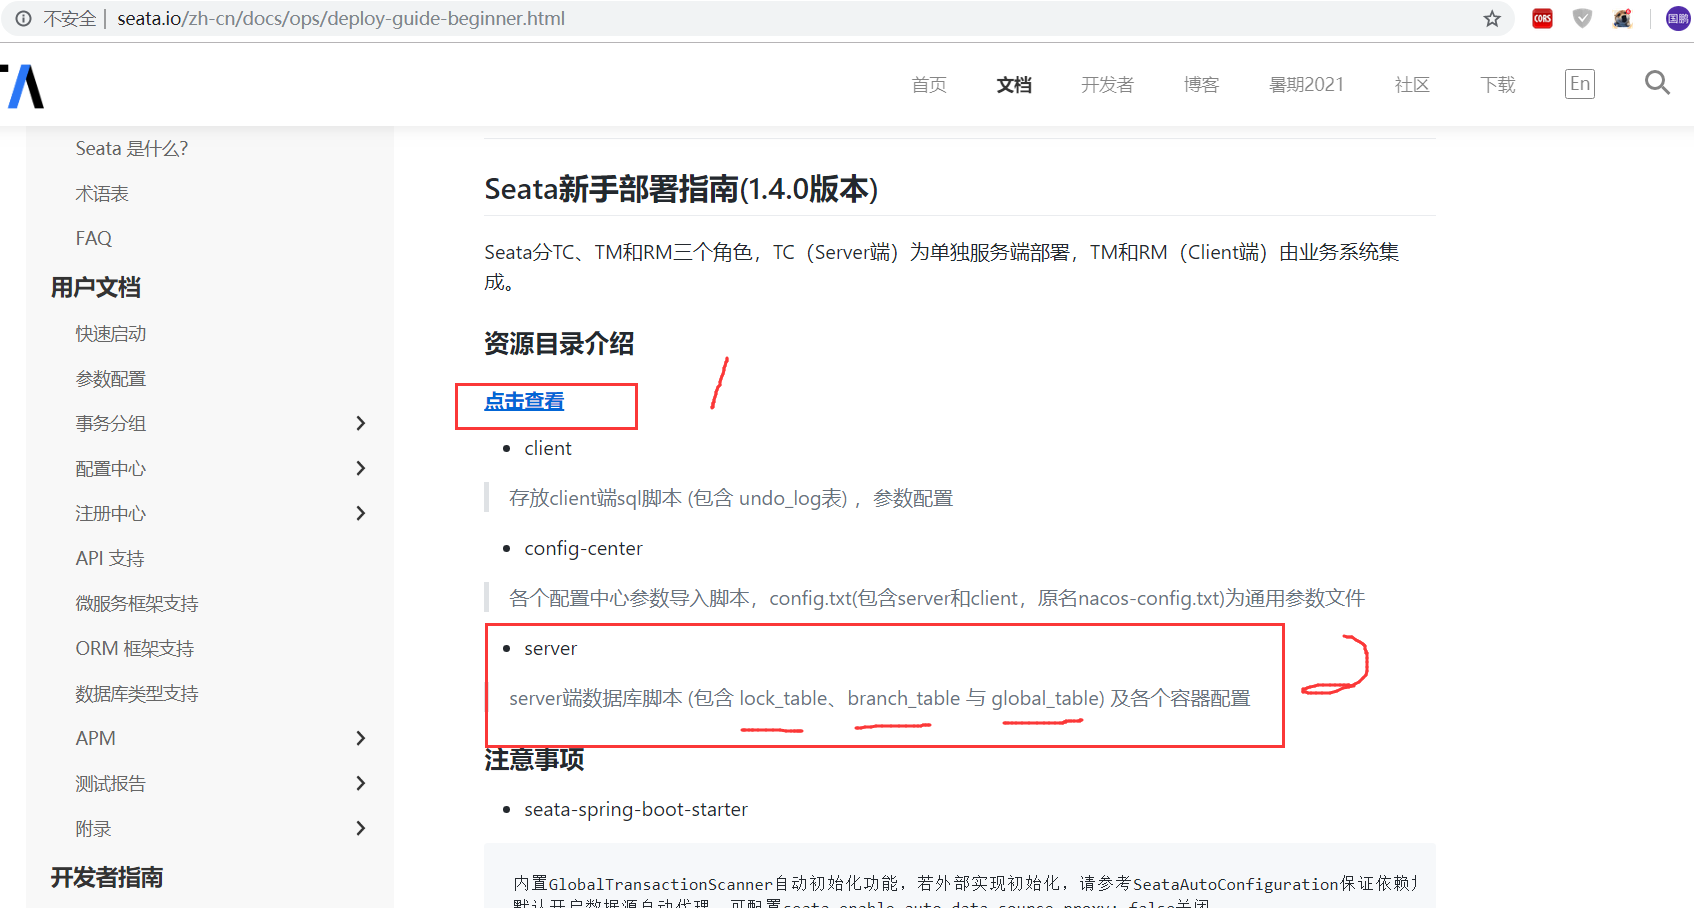Open the 下载 navigation item
The image size is (1694, 908).
coord(1498,85)
